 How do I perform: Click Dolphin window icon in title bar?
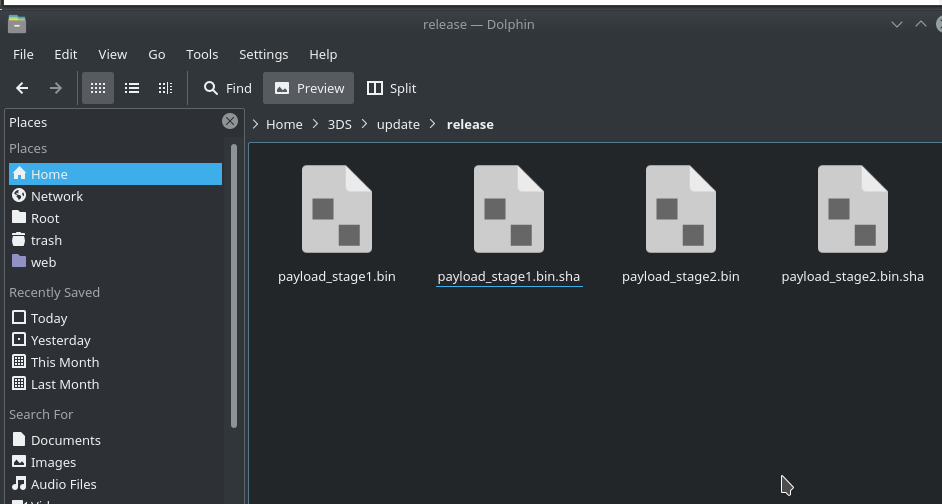tap(17, 24)
